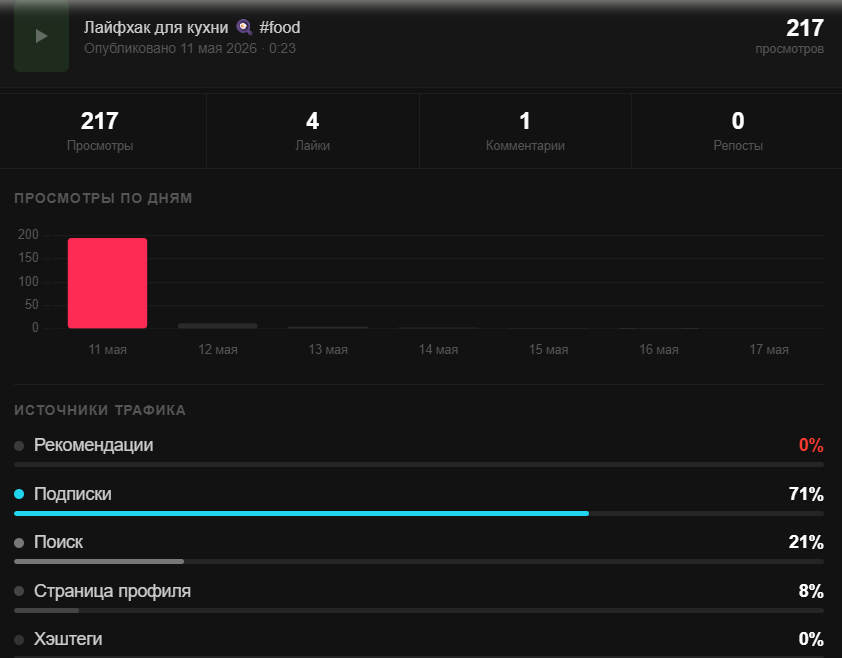Click the cyan dot beside Подписки
The width and height of the screenshot is (842, 658).
click(x=19, y=494)
